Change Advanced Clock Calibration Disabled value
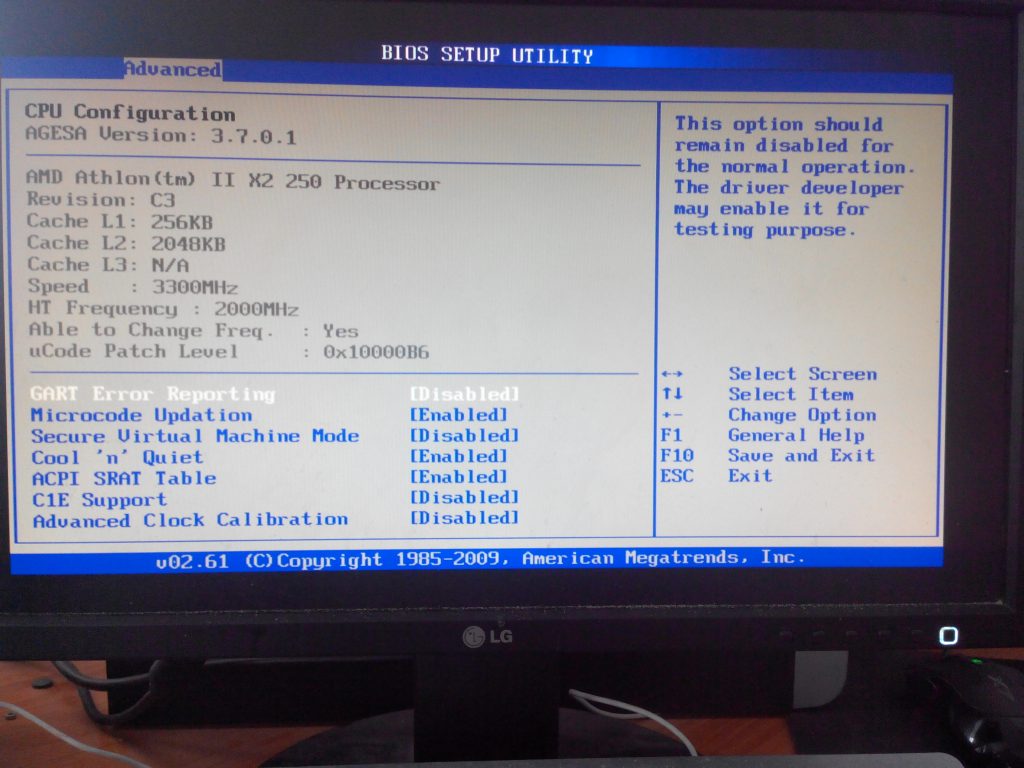The height and width of the screenshot is (768, 1024). pos(464,518)
